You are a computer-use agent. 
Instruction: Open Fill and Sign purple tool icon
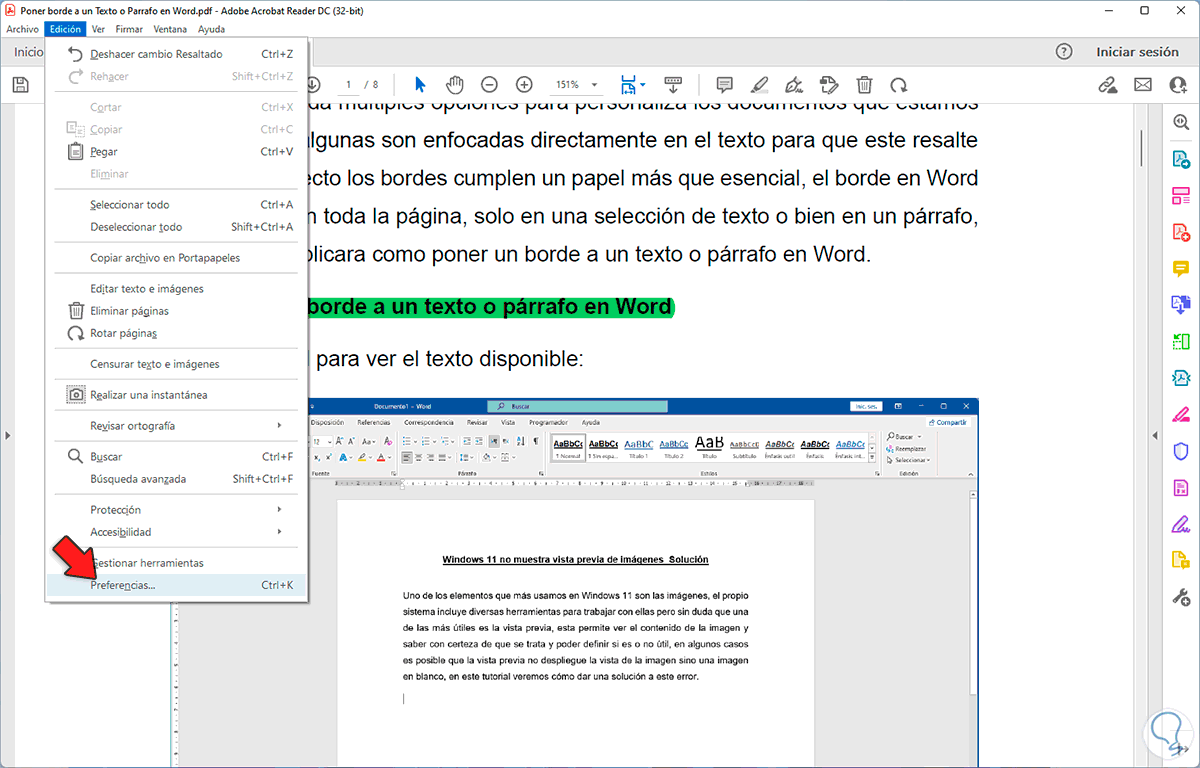tap(1181, 524)
